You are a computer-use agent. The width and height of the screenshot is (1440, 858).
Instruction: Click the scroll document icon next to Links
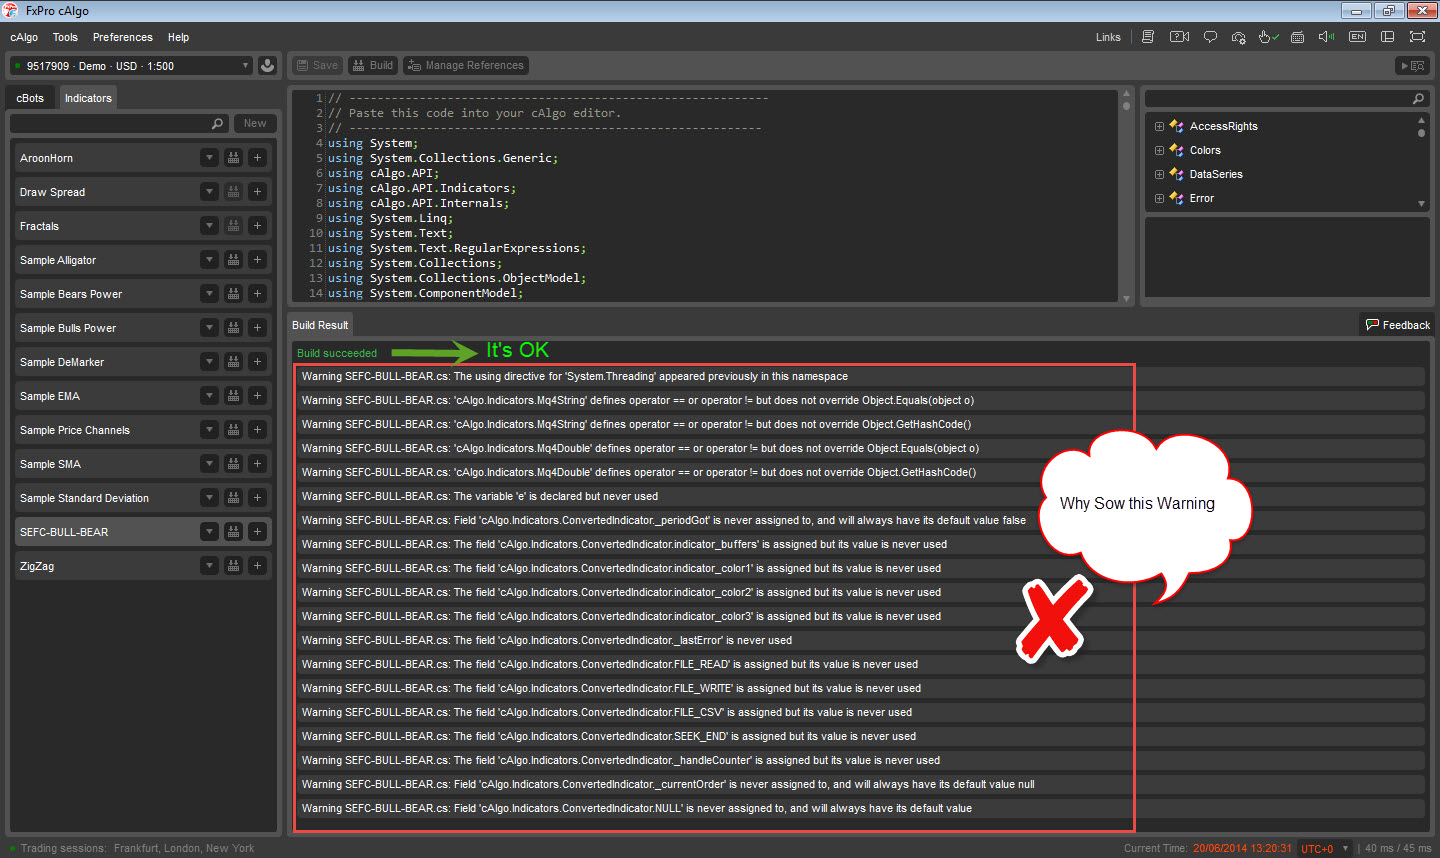tap(1148, 37)
